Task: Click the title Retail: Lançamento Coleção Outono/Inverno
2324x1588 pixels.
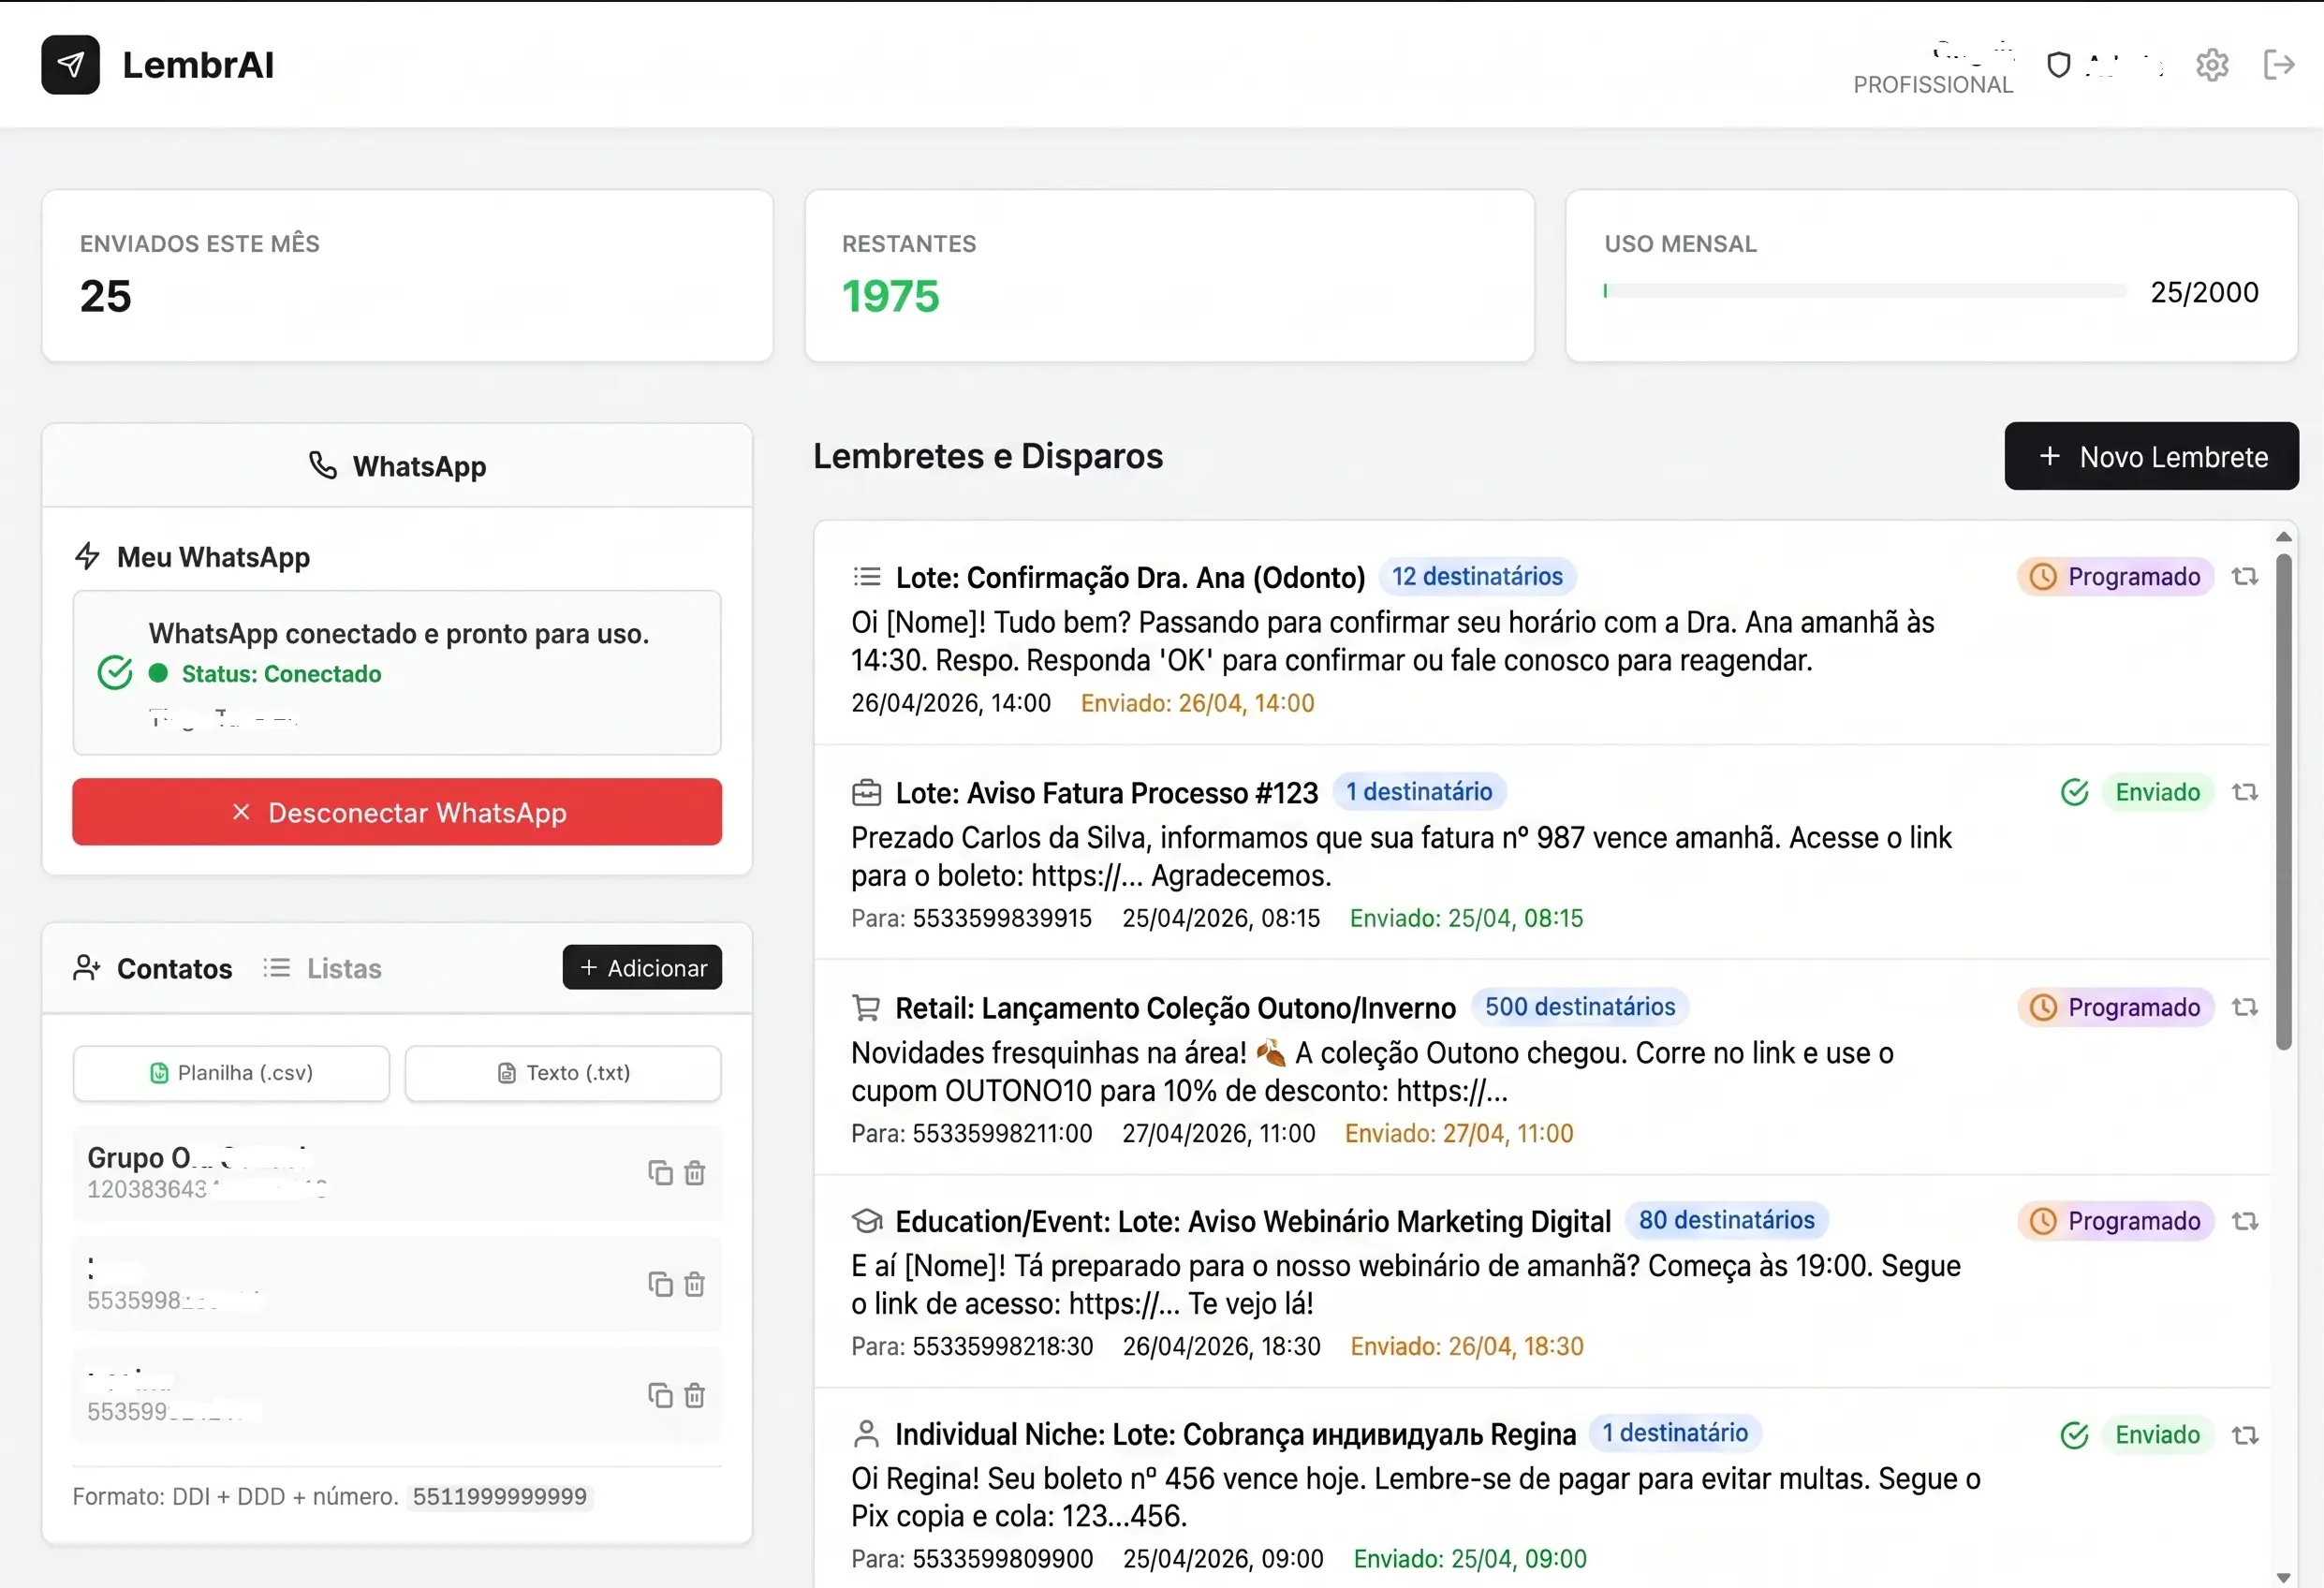Action: click(x=1175, y=1008)
